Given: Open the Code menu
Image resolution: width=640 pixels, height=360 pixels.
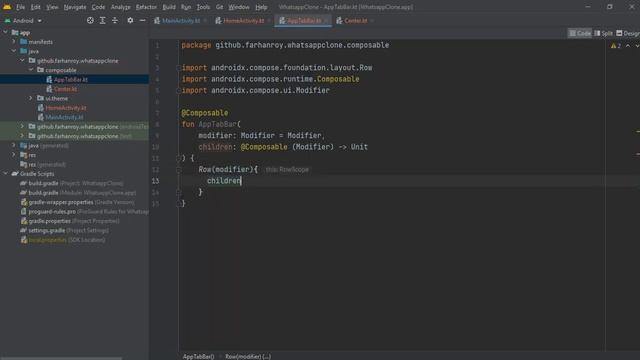Looking at the screenshot, I should (x=98, y=7).
